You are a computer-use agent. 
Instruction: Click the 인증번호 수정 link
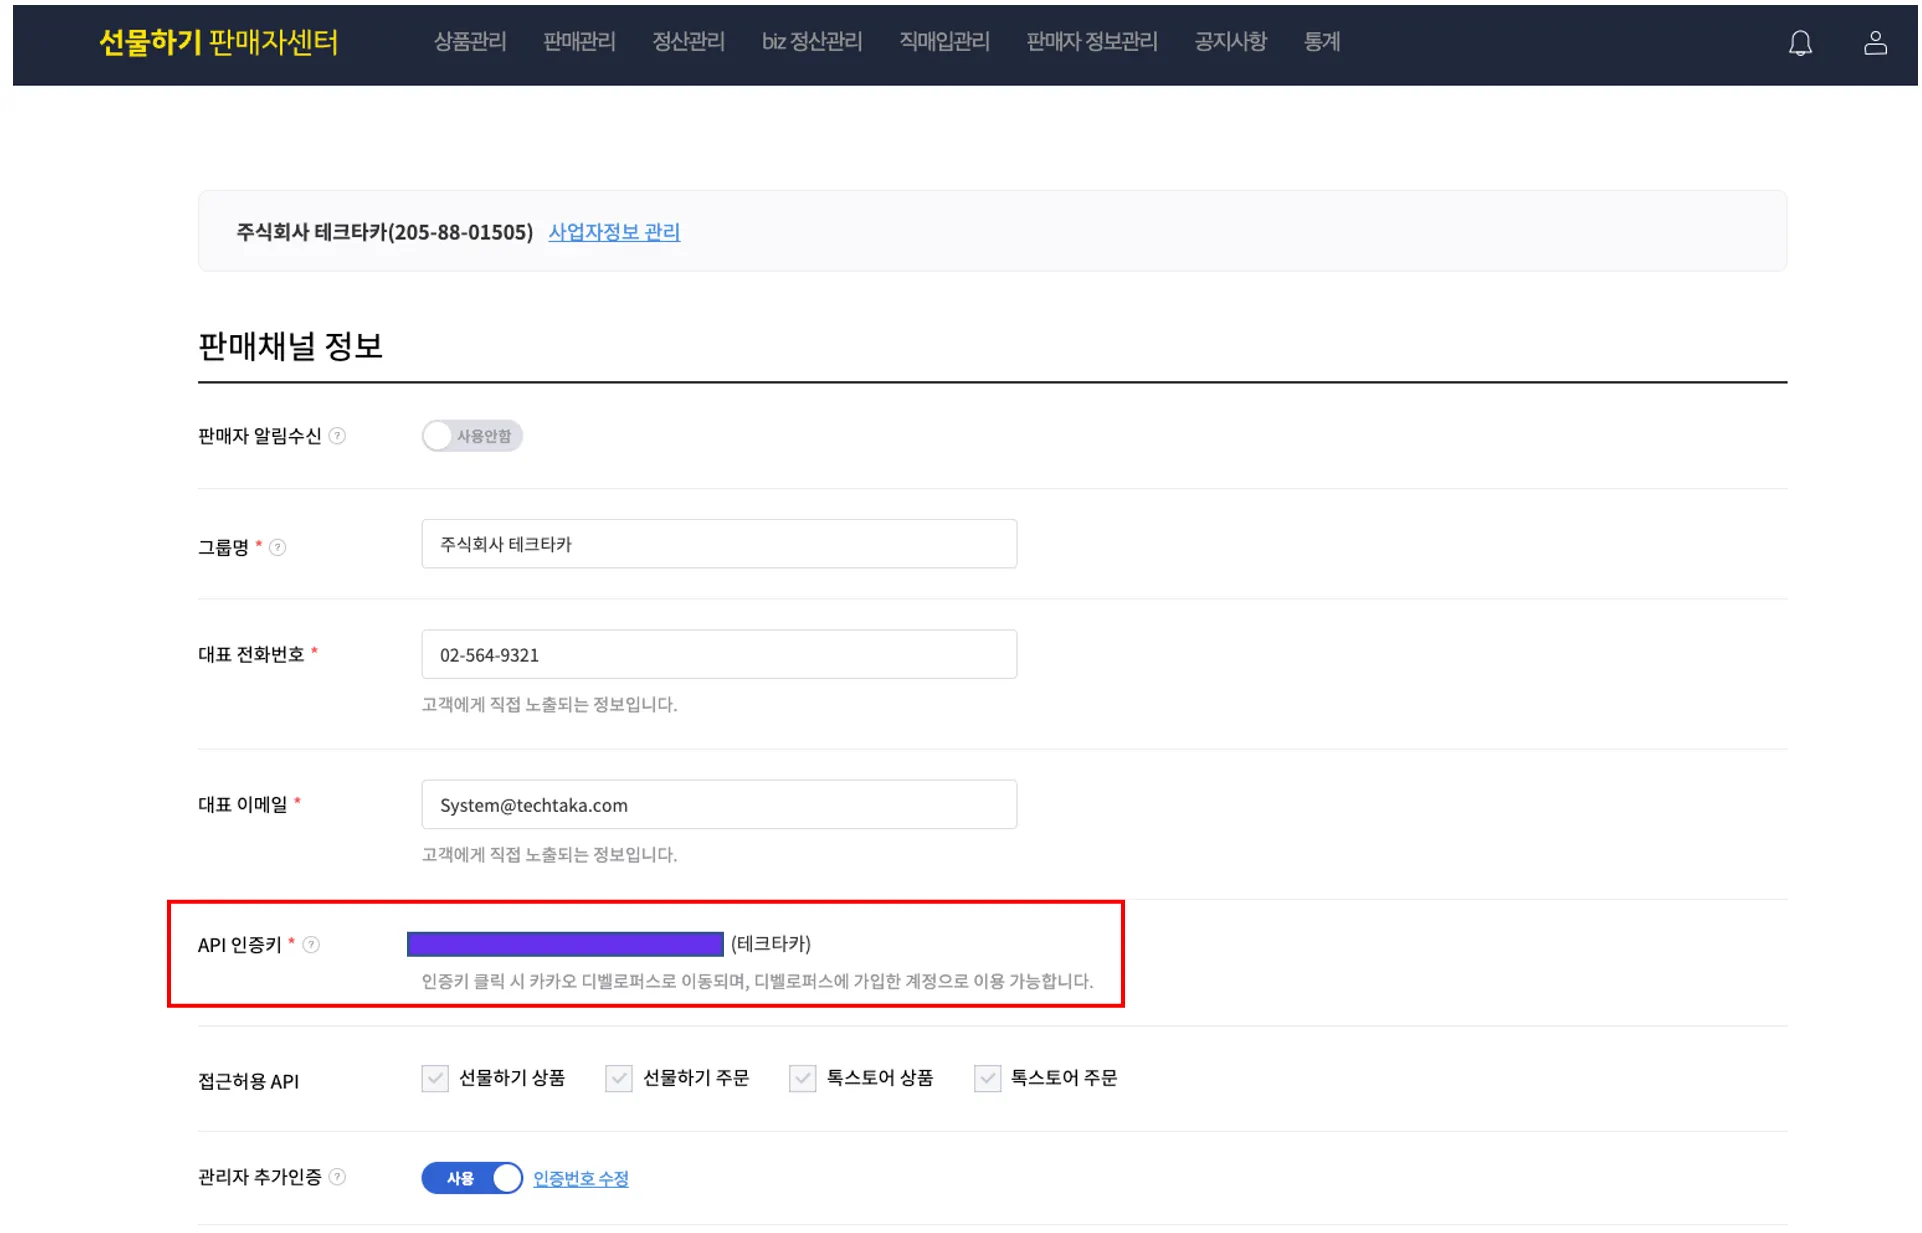[580, 1179]
